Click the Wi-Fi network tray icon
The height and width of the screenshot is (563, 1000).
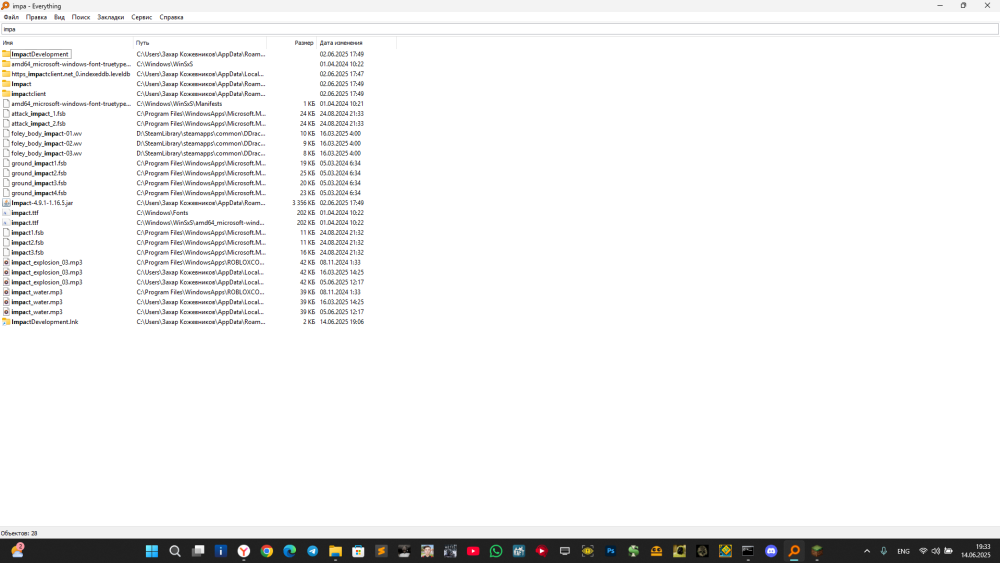tap(923, 551)
